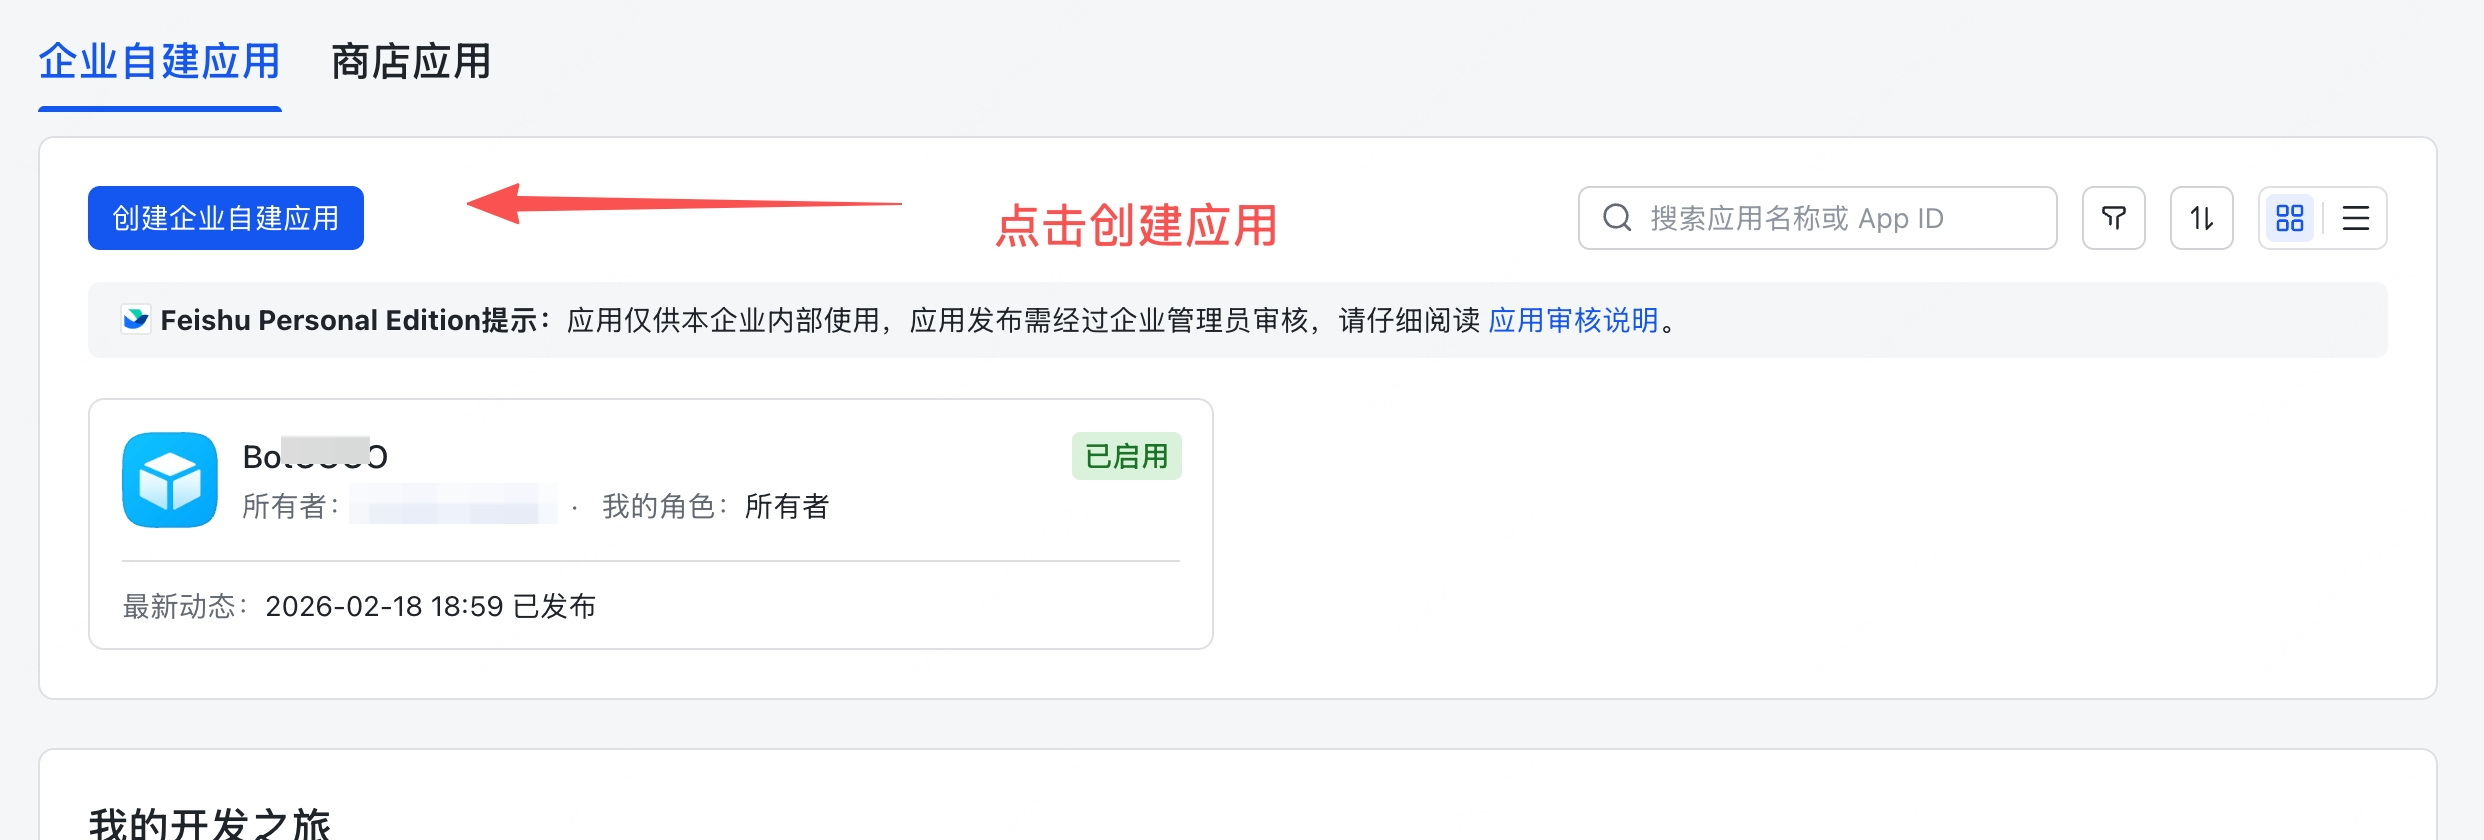Open the filter funnel options

(2113, 218)
